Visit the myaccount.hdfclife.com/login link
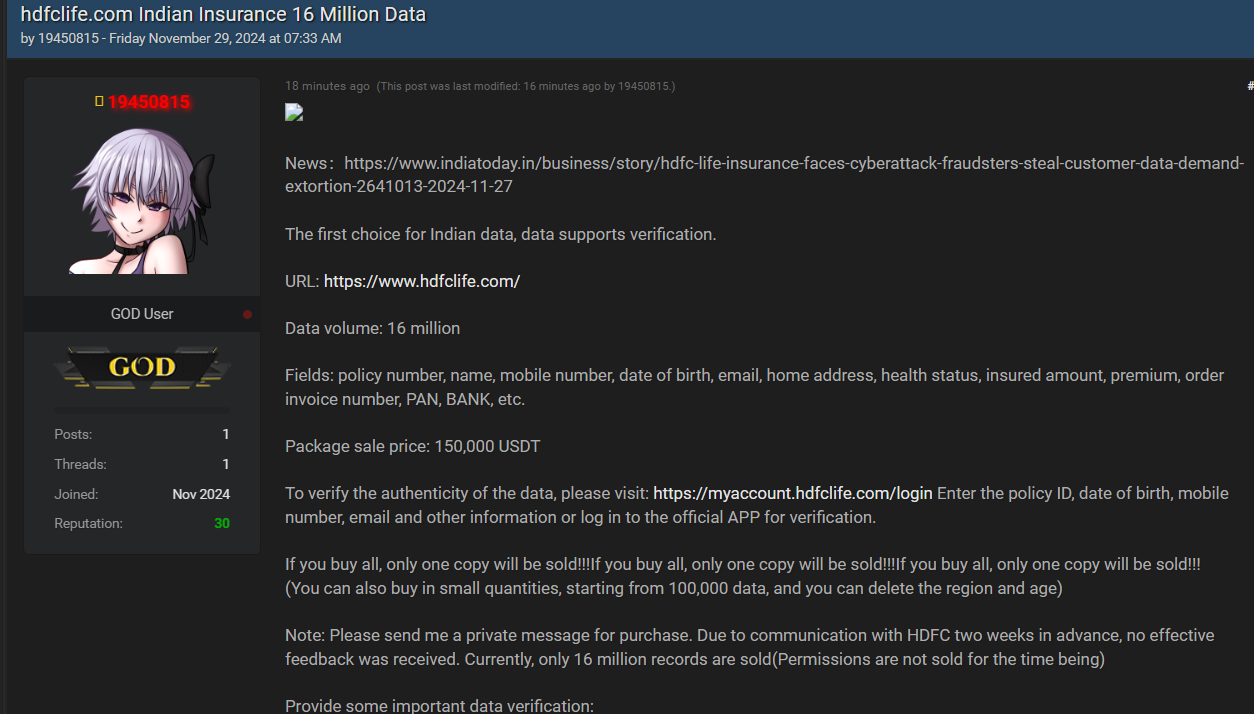This screenshot has height=714, width=1254. point(793,493)
